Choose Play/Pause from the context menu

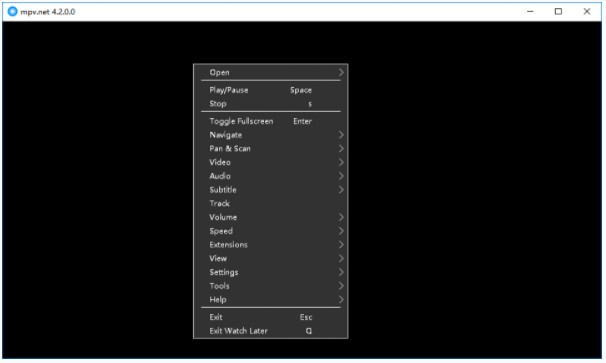click(x=271, y=90)
